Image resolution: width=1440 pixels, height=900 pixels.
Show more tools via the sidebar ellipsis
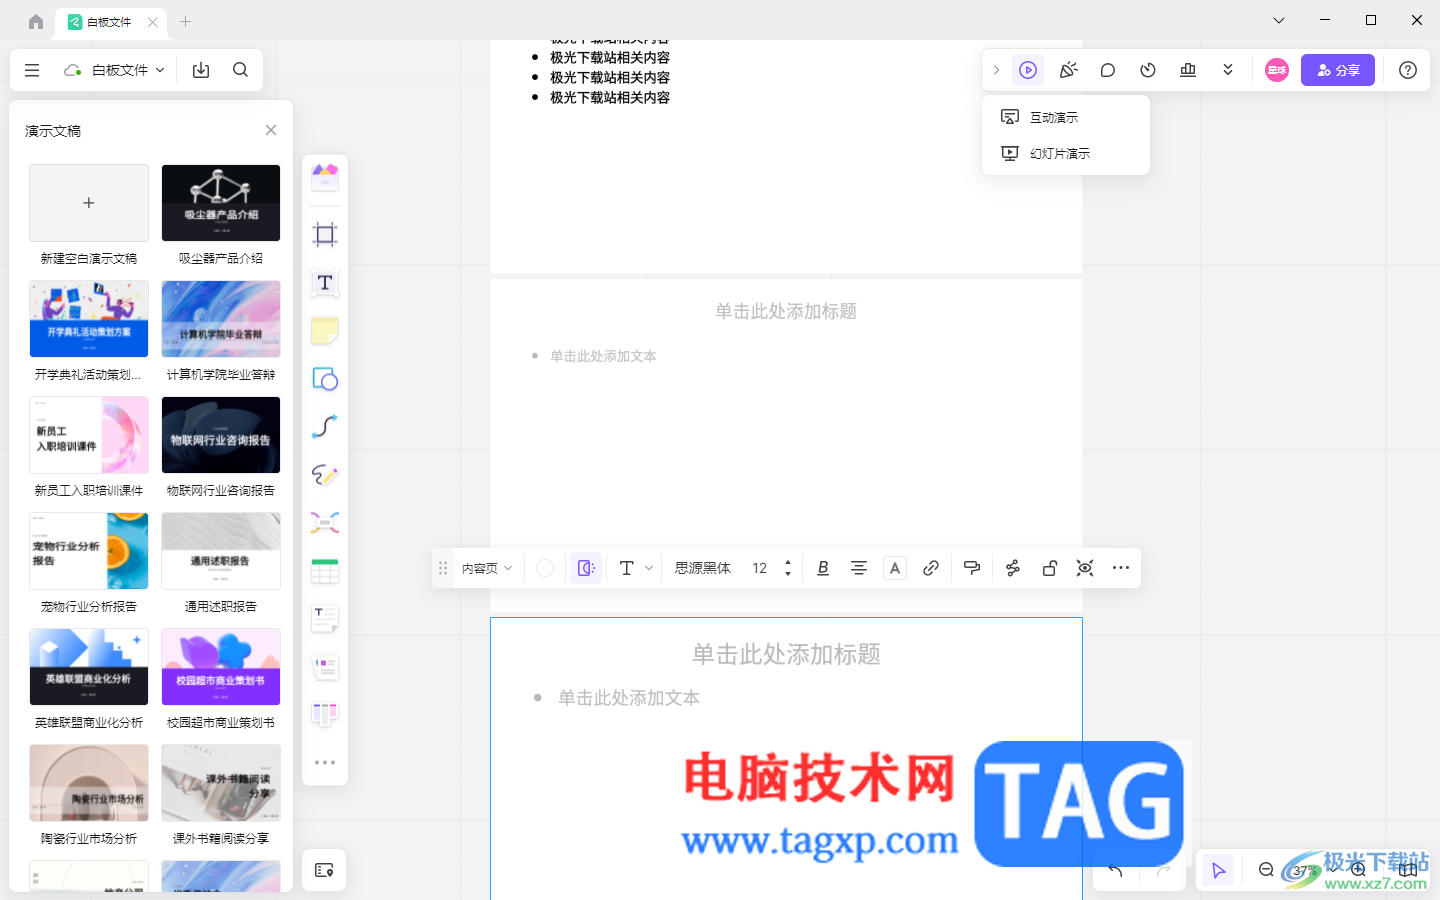pos(325,762)
